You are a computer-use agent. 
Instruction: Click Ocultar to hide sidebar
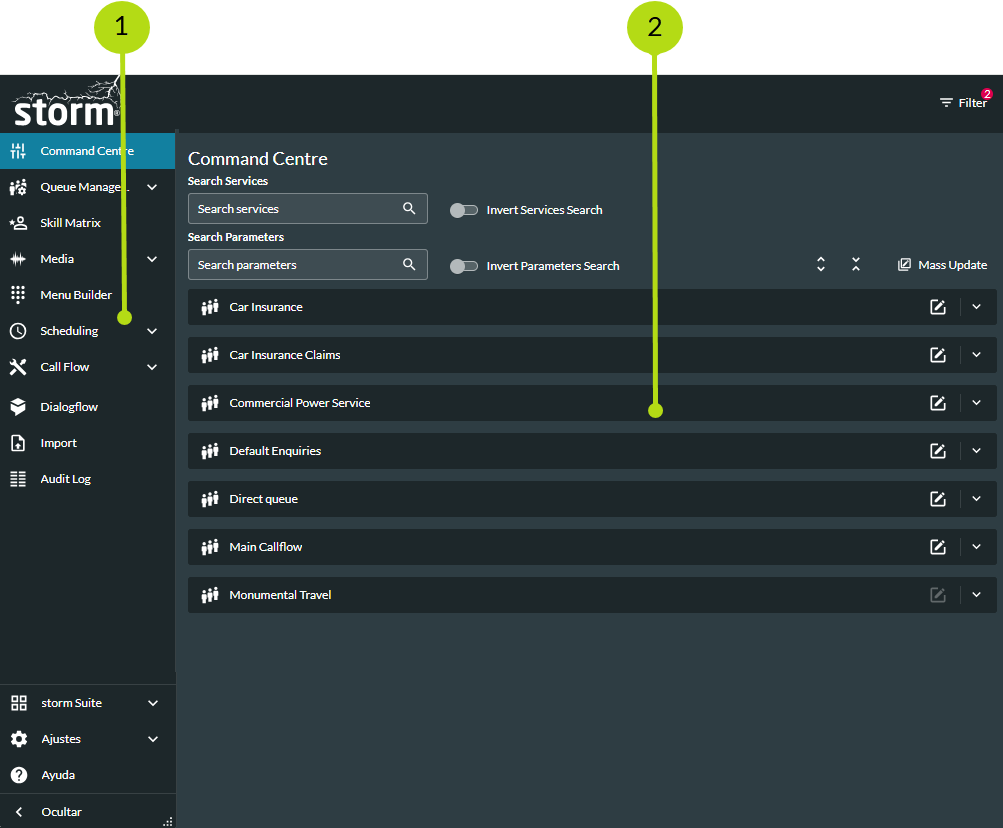click(x=88, y=811)
